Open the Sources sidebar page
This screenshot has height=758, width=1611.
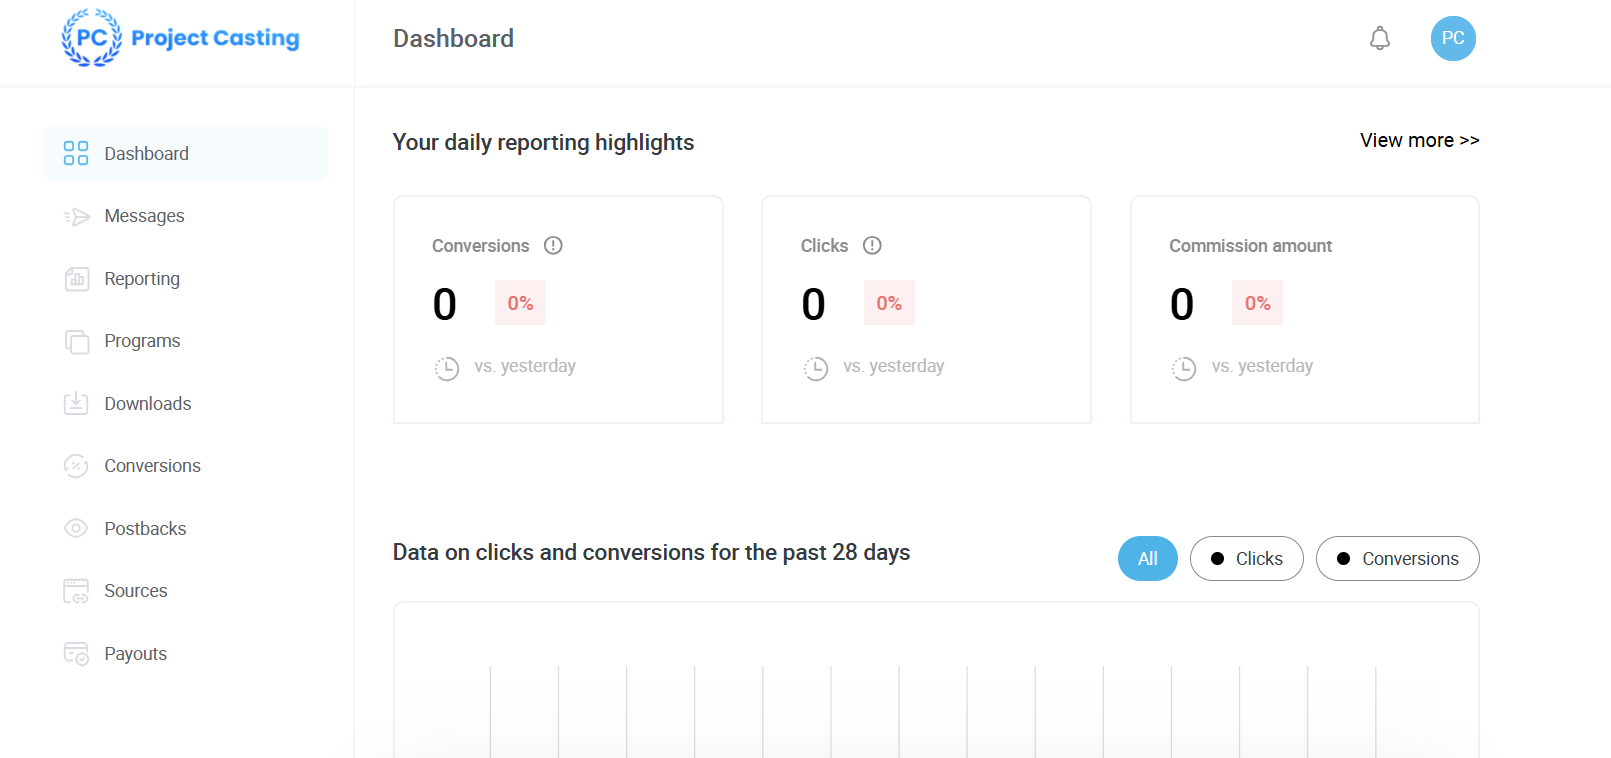pyautogui.click(x=136, y=591)
